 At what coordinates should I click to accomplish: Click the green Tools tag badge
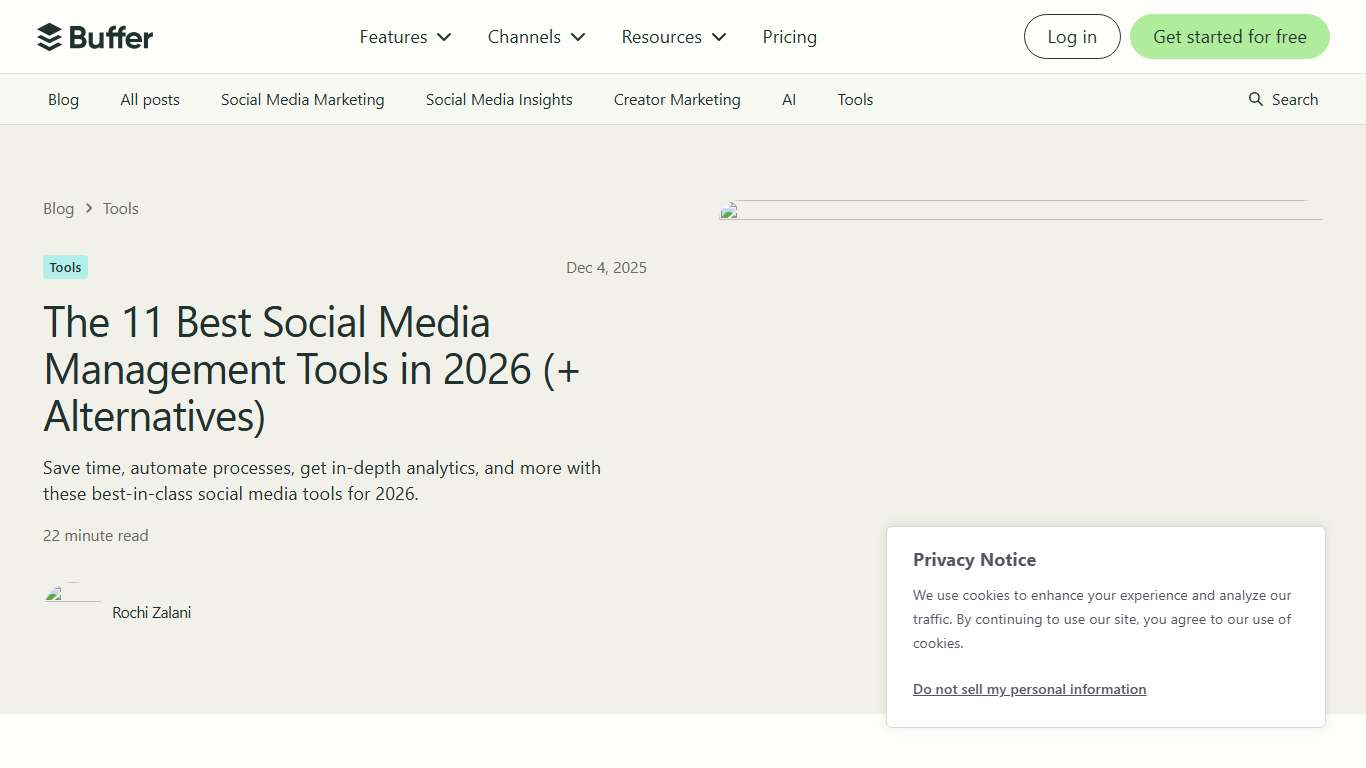tap(64, 267)
